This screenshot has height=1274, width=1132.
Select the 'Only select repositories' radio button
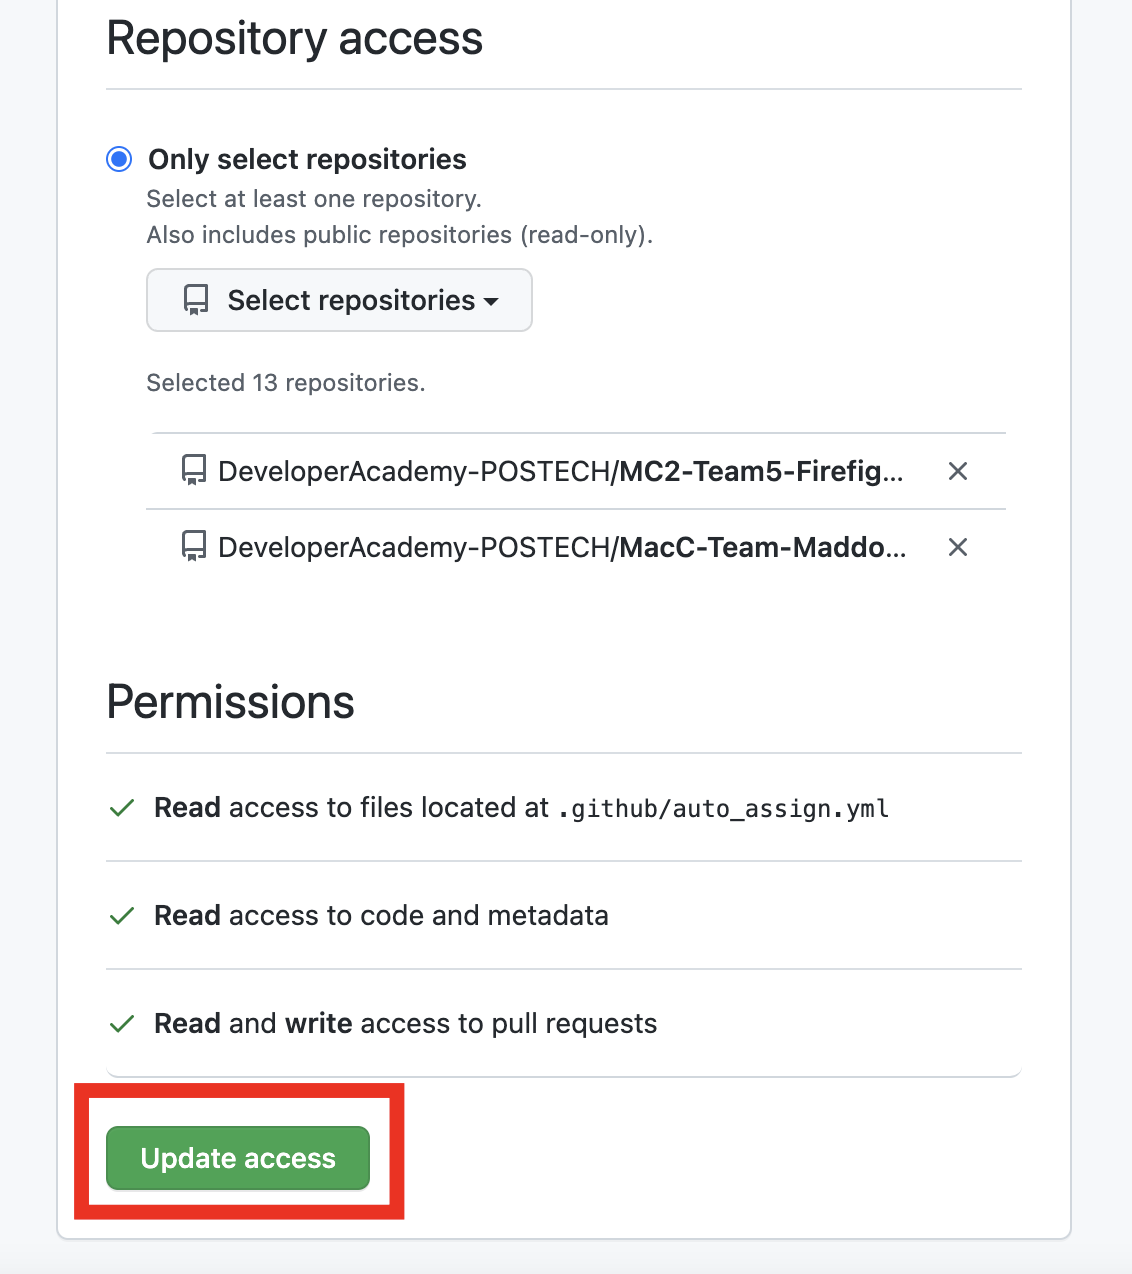(119, 159)
